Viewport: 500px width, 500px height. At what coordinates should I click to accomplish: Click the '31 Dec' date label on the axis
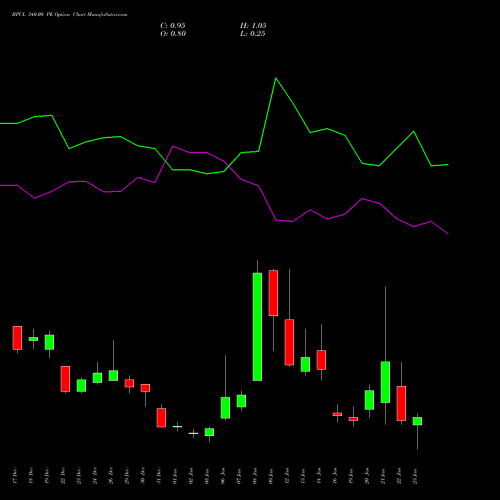coord(159,476)
